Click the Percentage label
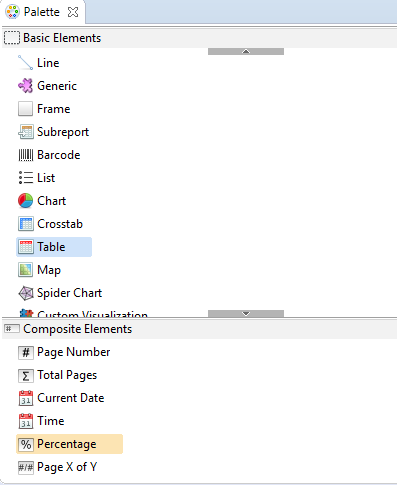Viewport: 397px width, 485px height. click(66, 444)
